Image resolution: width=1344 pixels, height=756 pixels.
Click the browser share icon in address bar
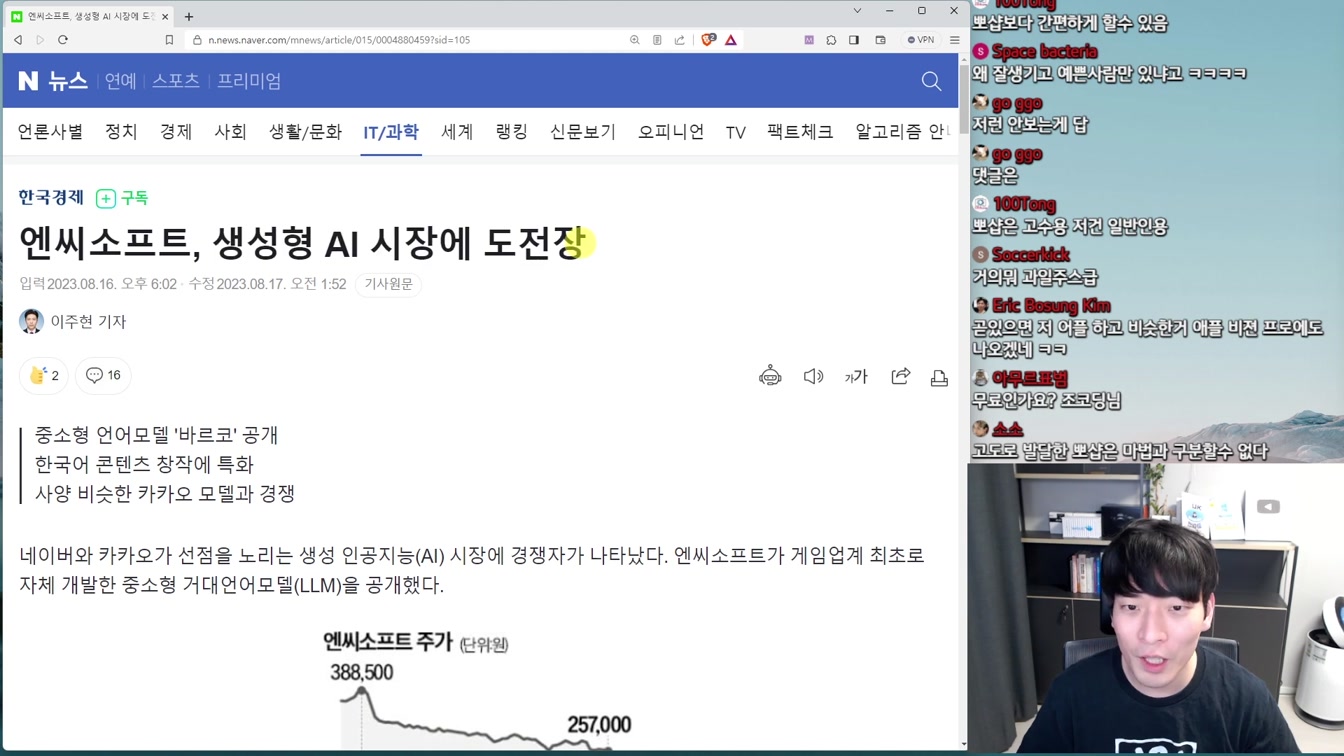coord(680,40)
